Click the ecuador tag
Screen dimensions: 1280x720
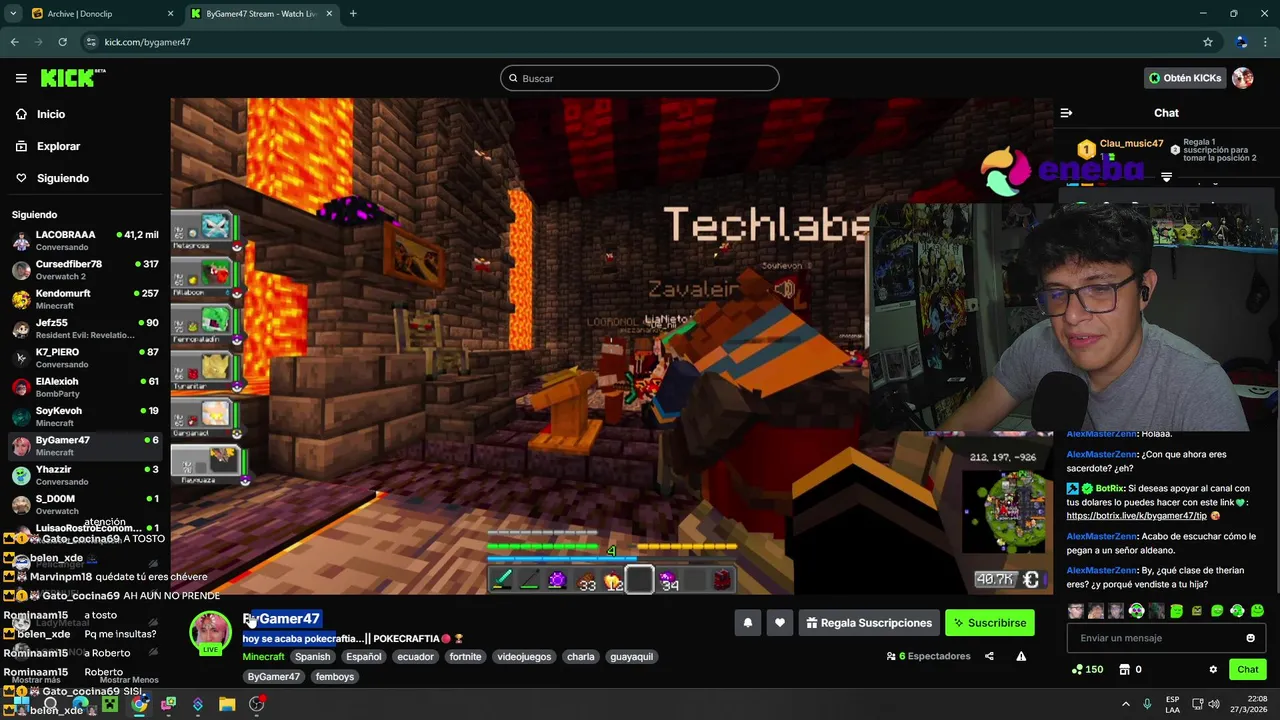tap(415, 657)
